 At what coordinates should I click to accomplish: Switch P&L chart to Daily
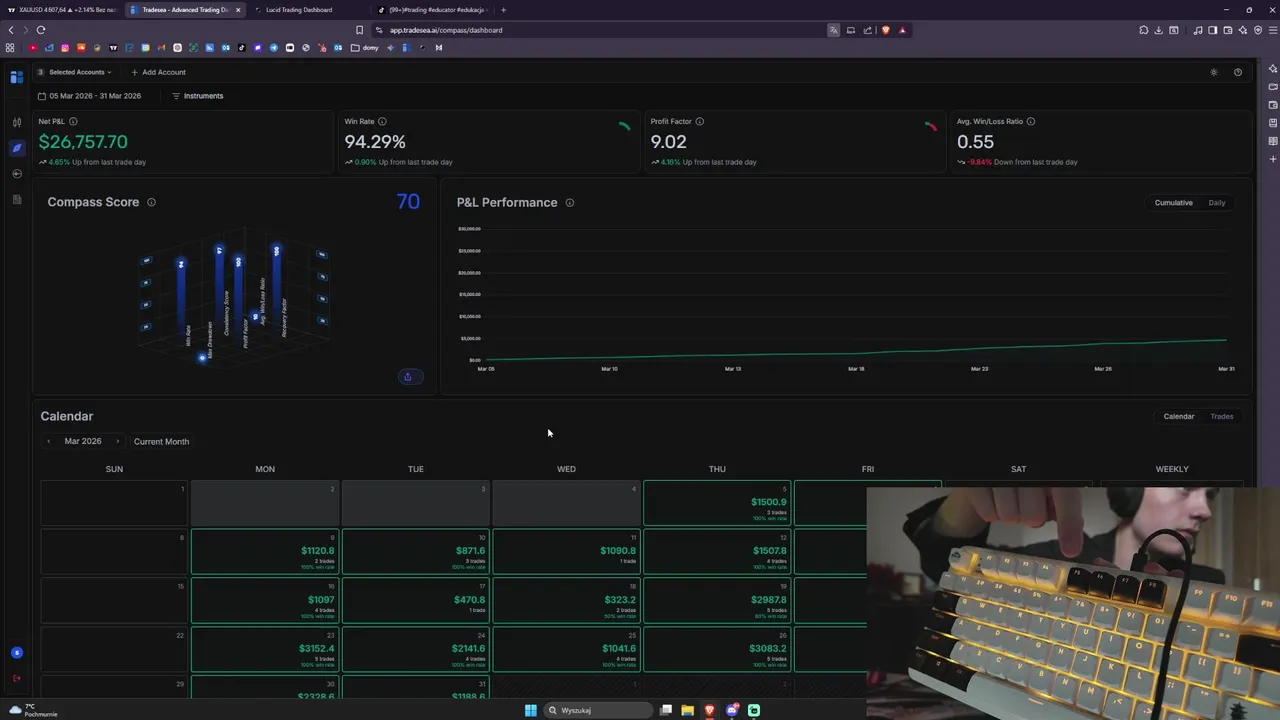click(1217, 203)
